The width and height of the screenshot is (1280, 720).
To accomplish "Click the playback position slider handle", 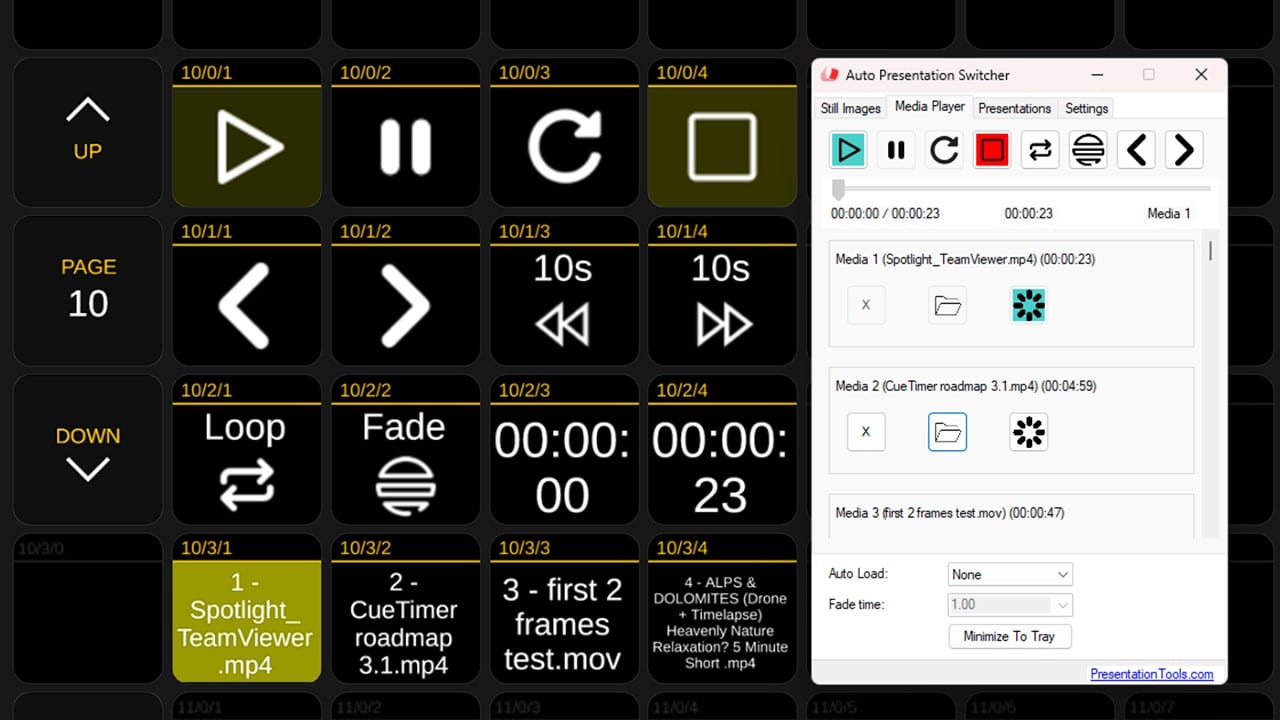I will tap(838, 189).
